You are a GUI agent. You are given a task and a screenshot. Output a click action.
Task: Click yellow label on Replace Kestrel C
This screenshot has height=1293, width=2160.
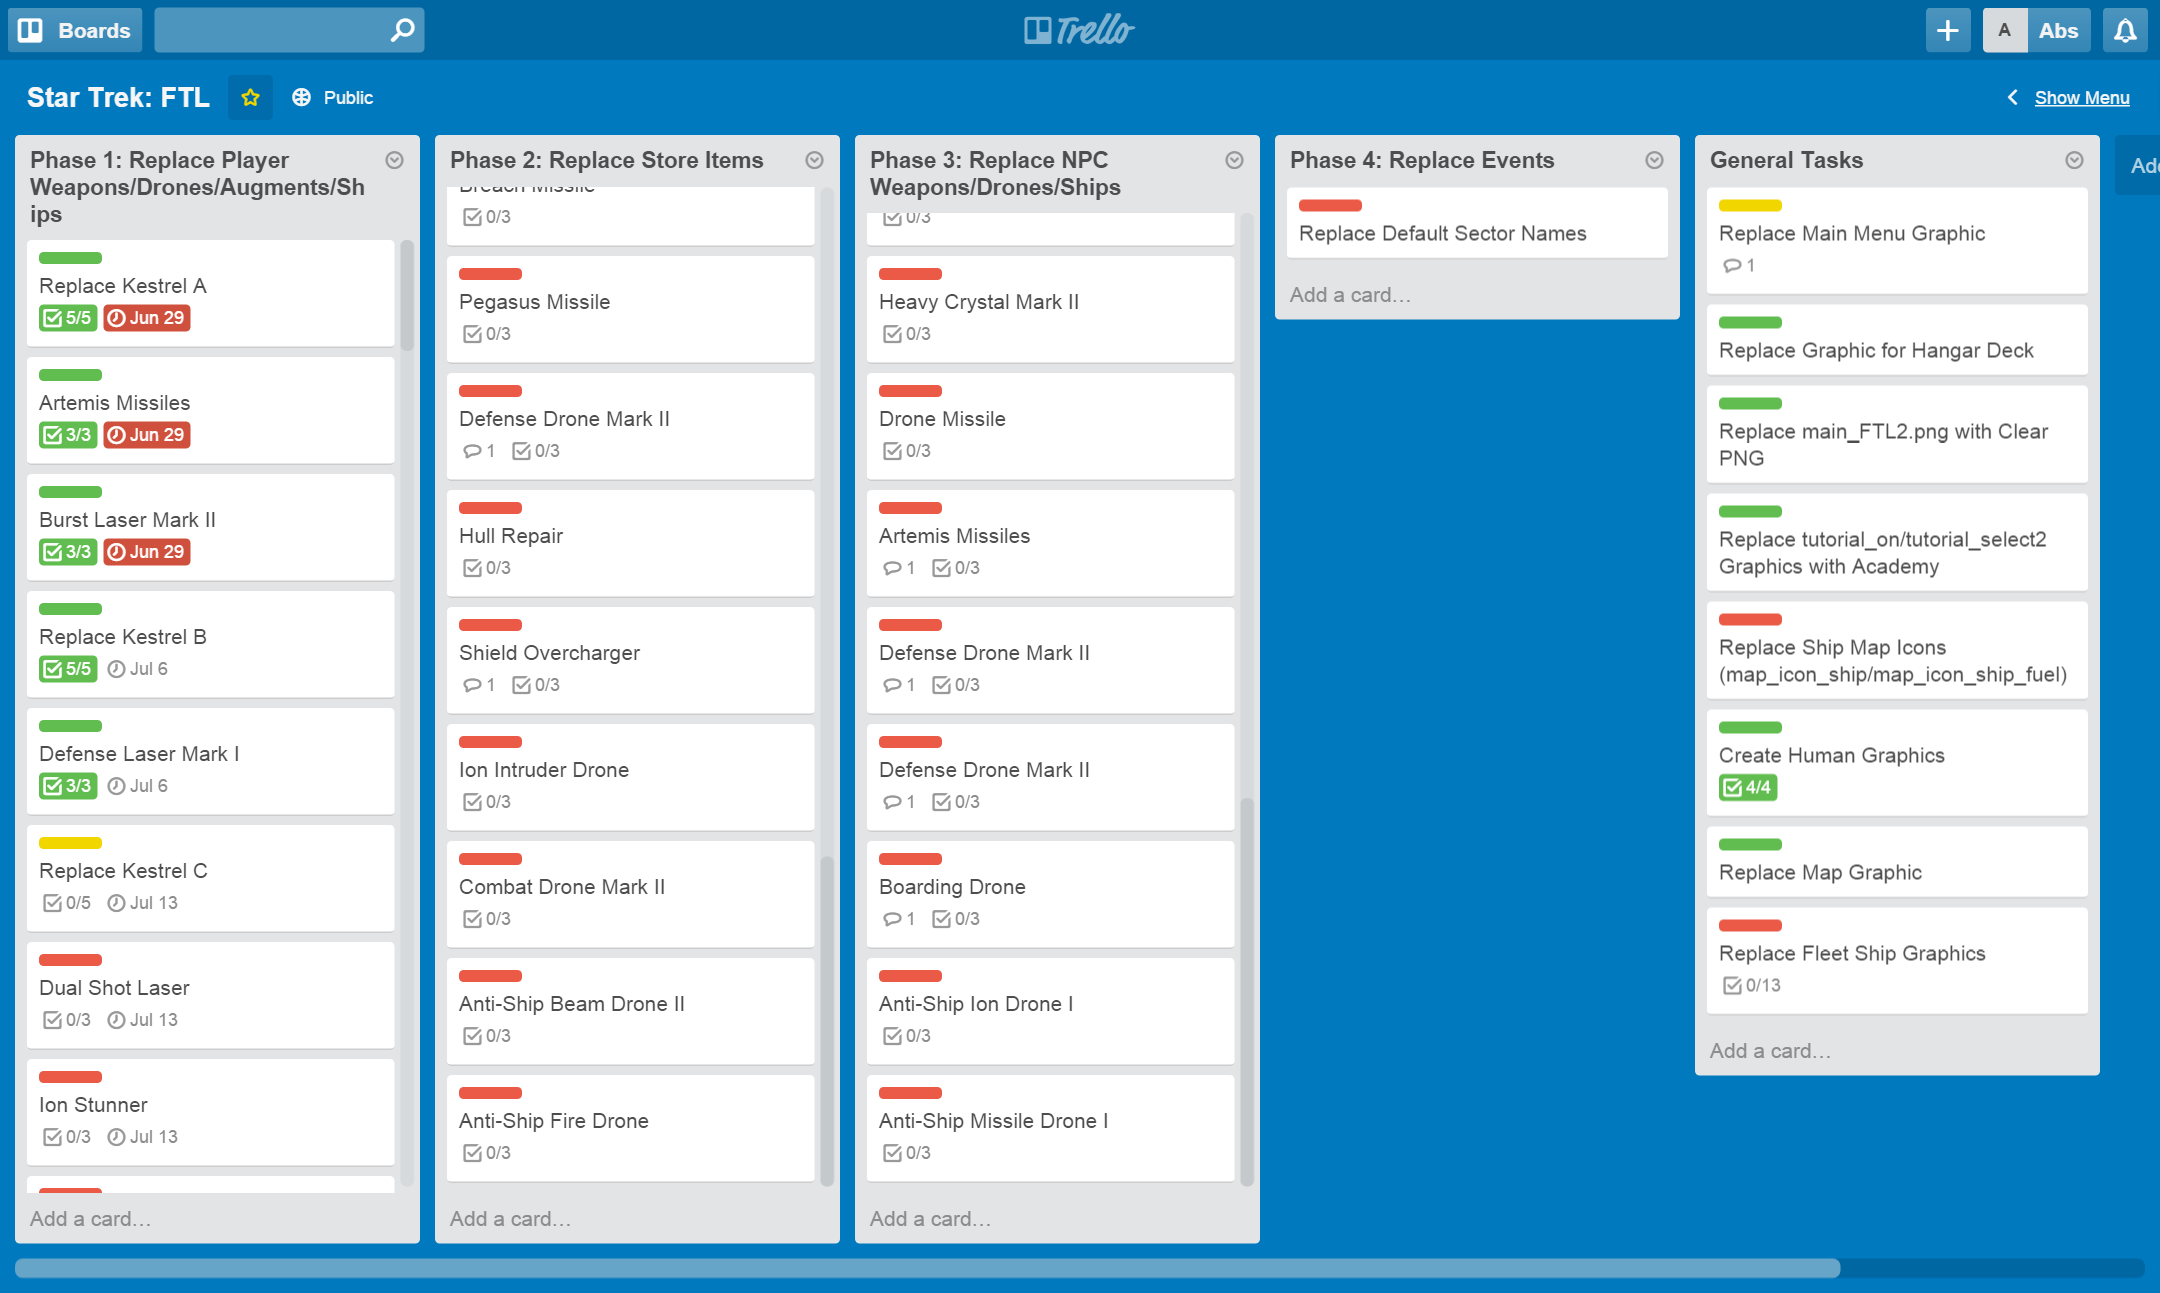tap(70, 843)
